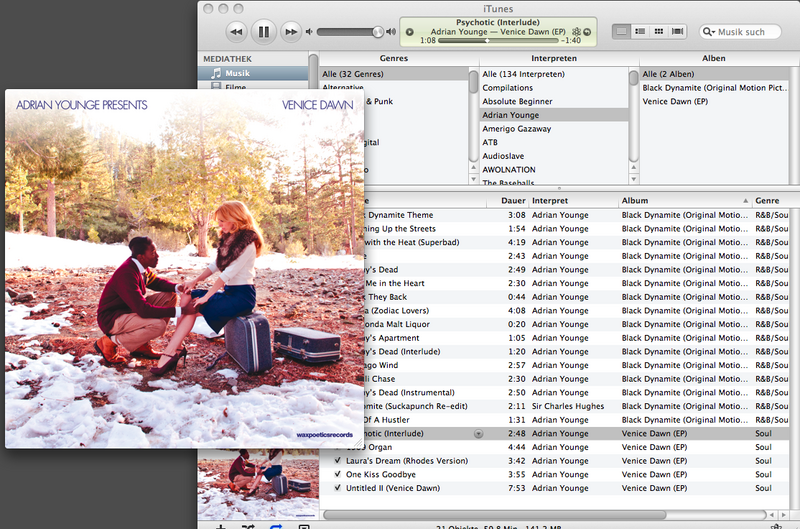Click the playback progress bar
Viewport: 800px width, 529px height.
click(x=498, y=40)
